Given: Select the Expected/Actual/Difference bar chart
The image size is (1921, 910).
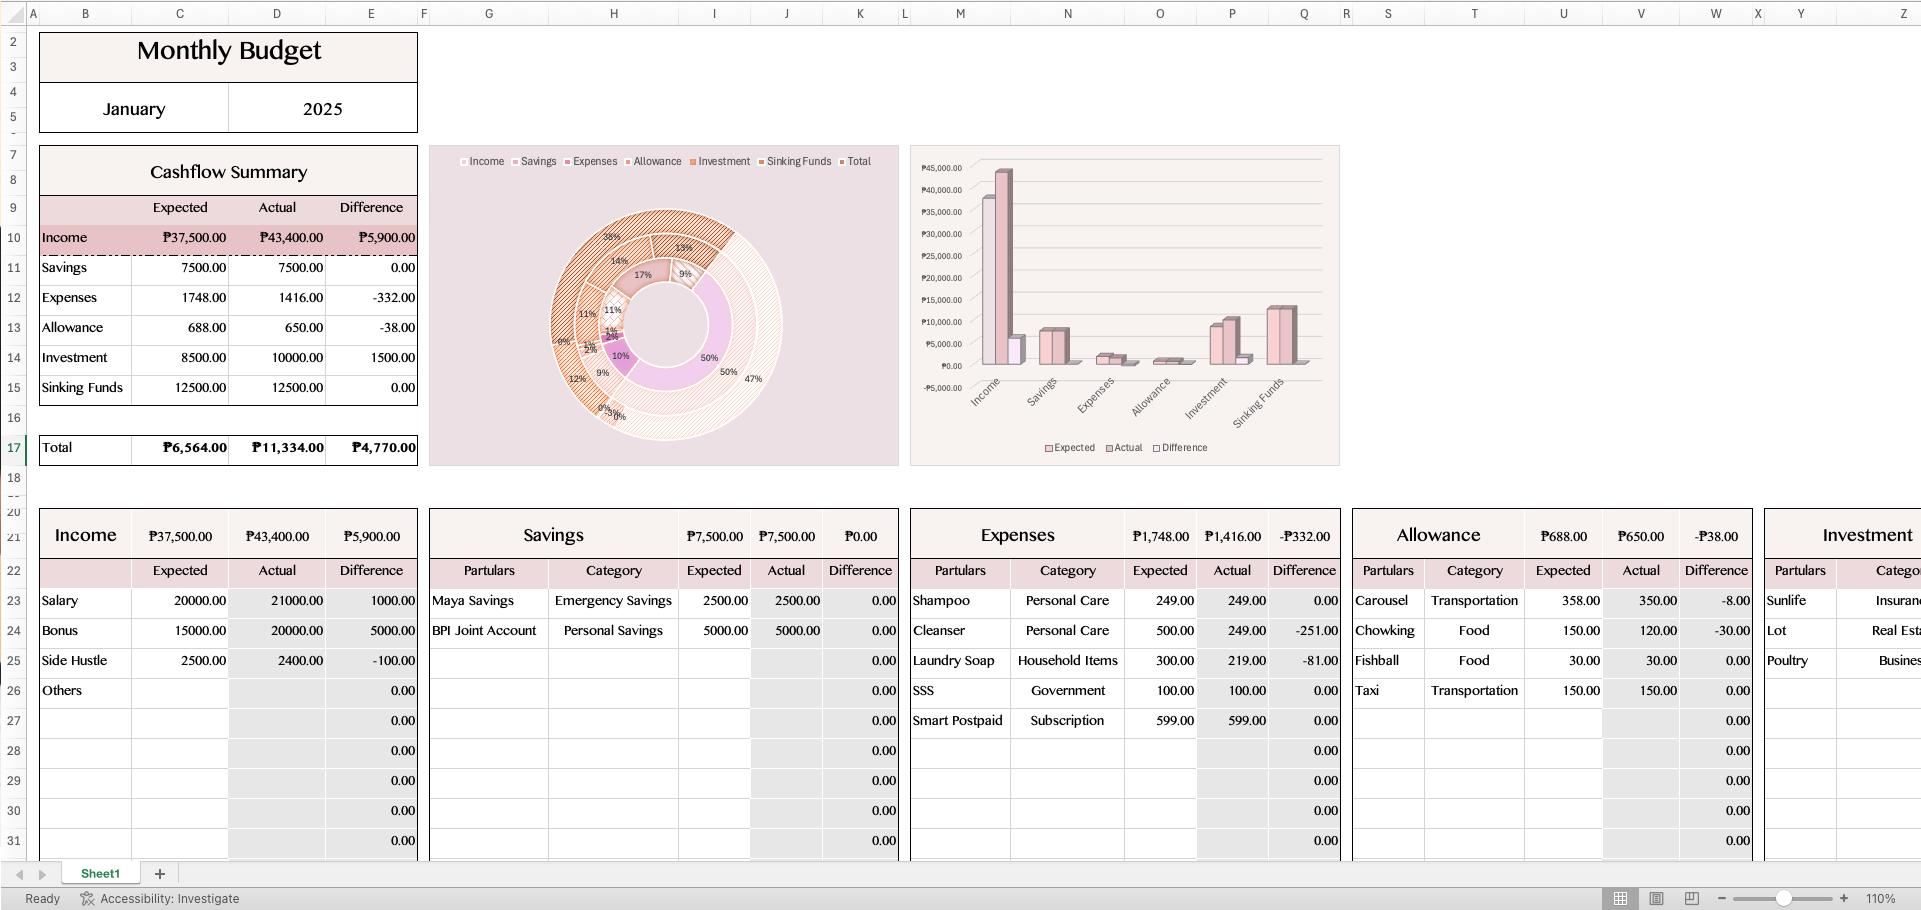Looking at the screenshot, I should coord(1125,305).
